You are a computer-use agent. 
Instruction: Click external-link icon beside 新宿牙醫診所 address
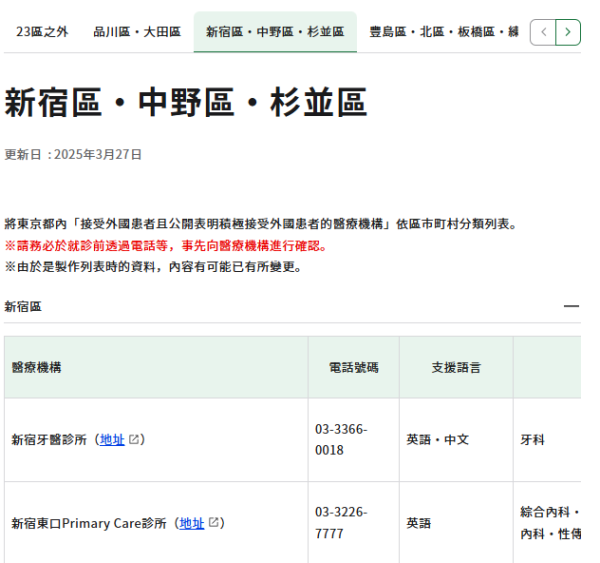tap(134, 439)
